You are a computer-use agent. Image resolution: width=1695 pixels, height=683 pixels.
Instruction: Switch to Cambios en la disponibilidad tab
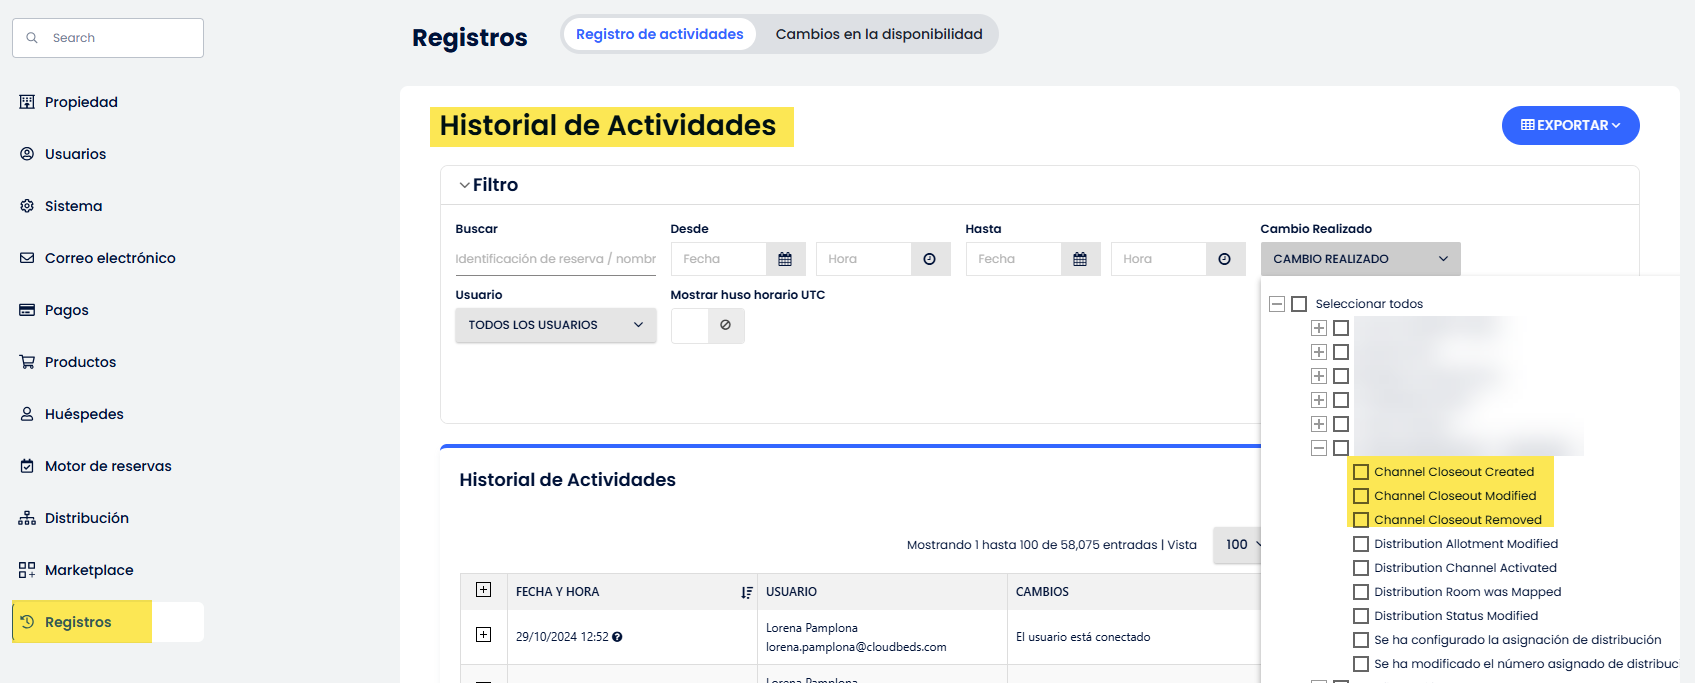(x=878, y=34)
